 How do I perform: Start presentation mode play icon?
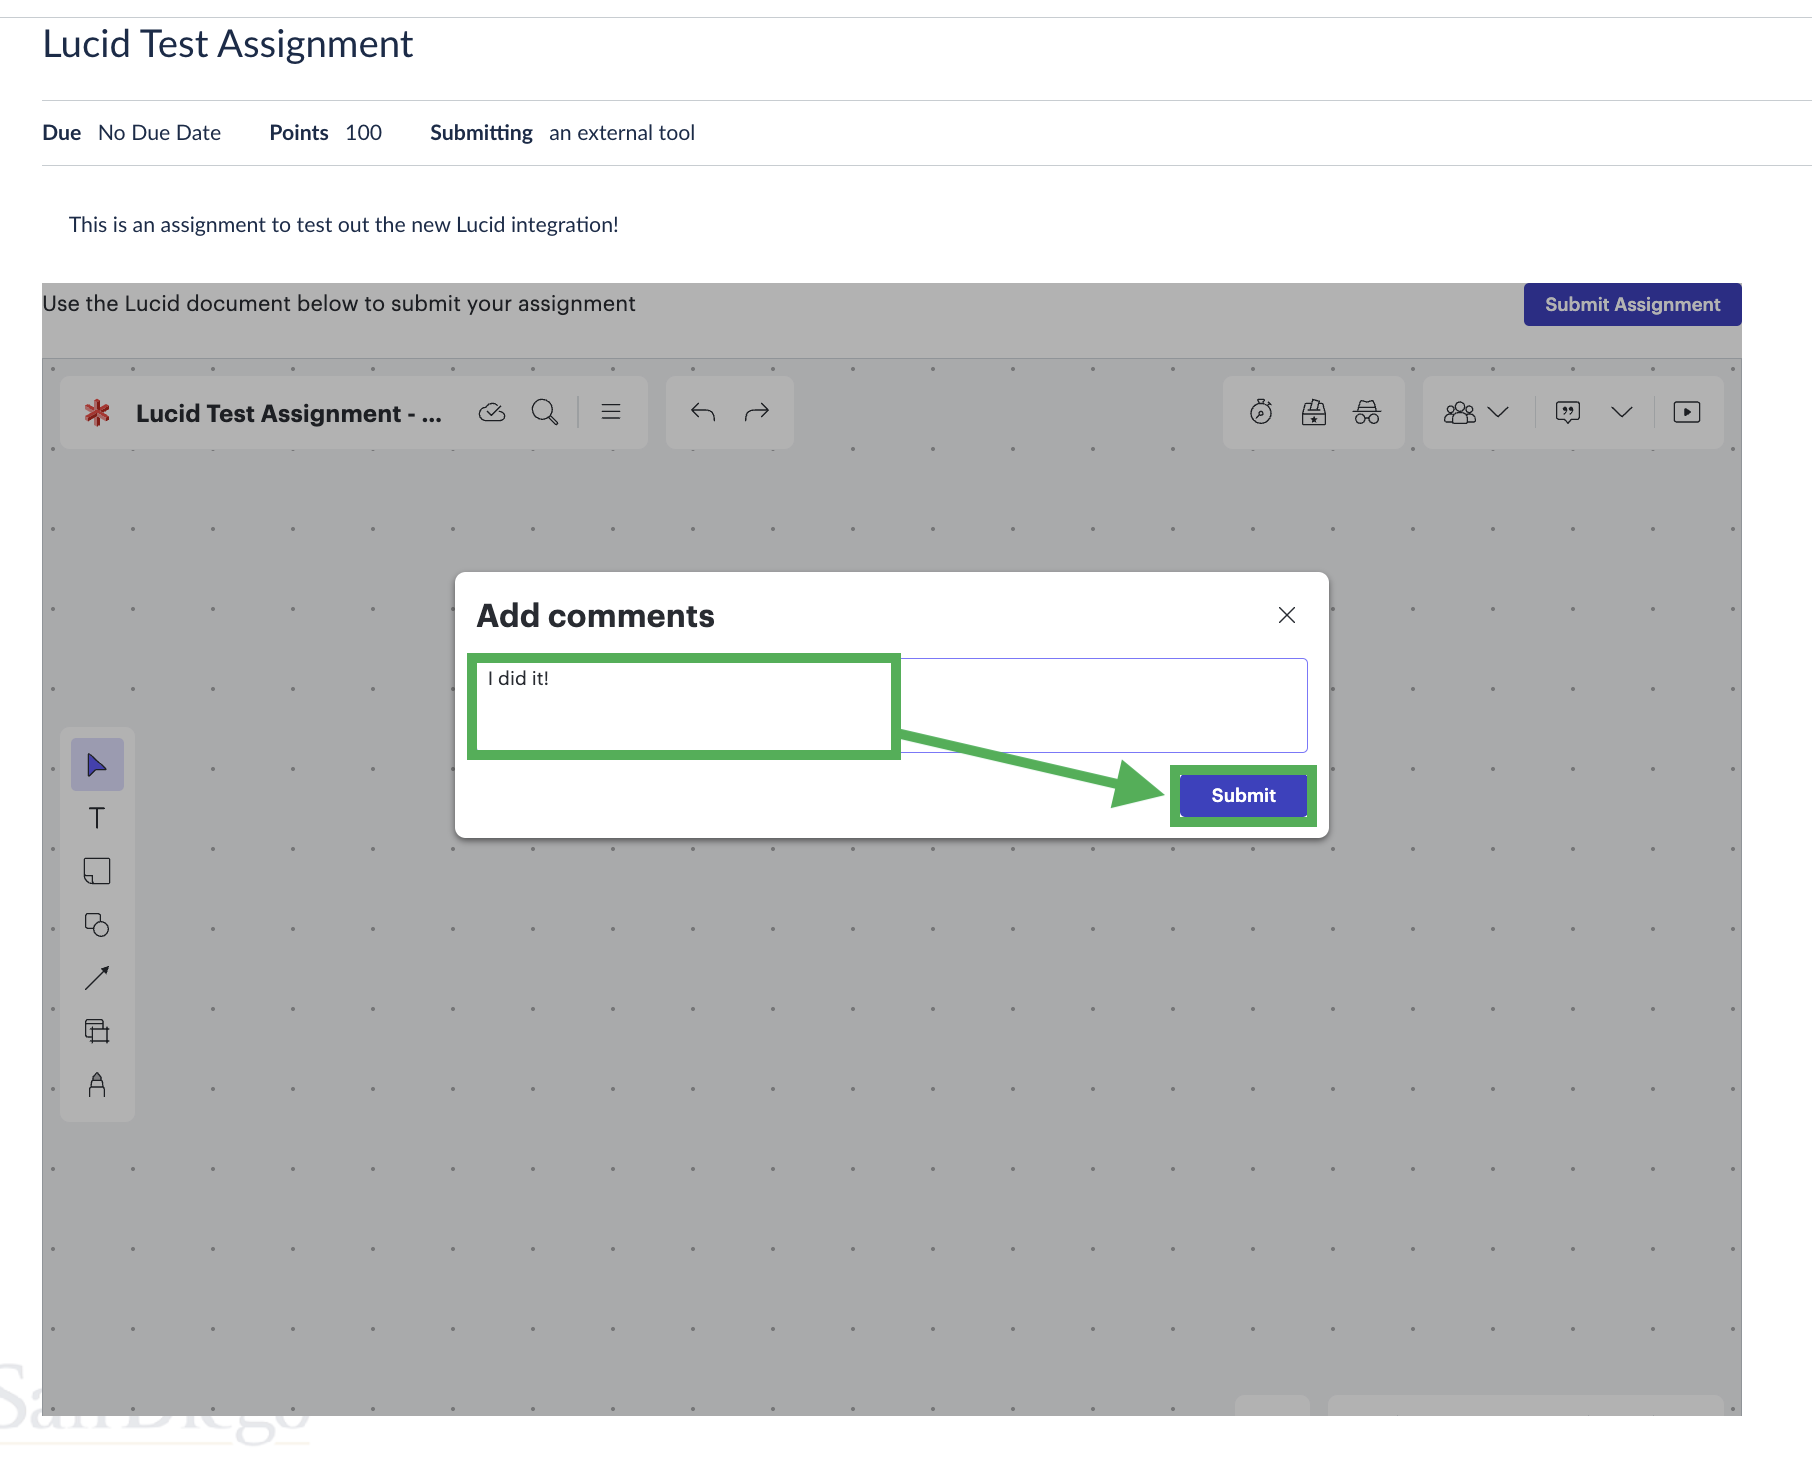pos(1687,412)
